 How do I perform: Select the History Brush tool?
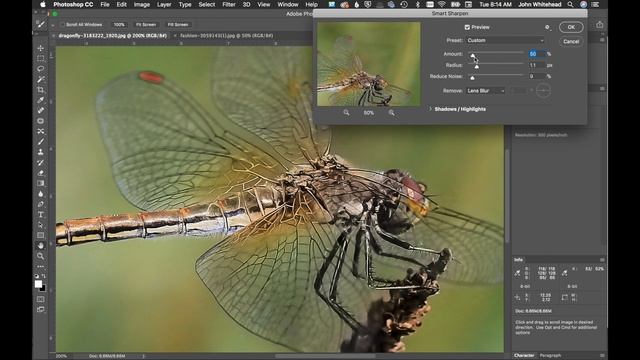coord(40,162)
